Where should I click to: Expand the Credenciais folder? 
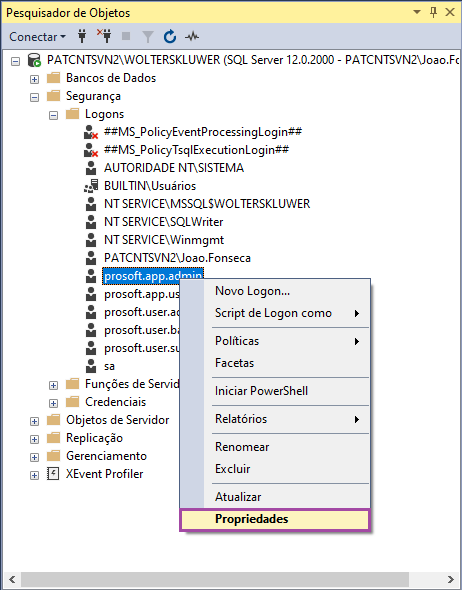(x=53, y=403)
